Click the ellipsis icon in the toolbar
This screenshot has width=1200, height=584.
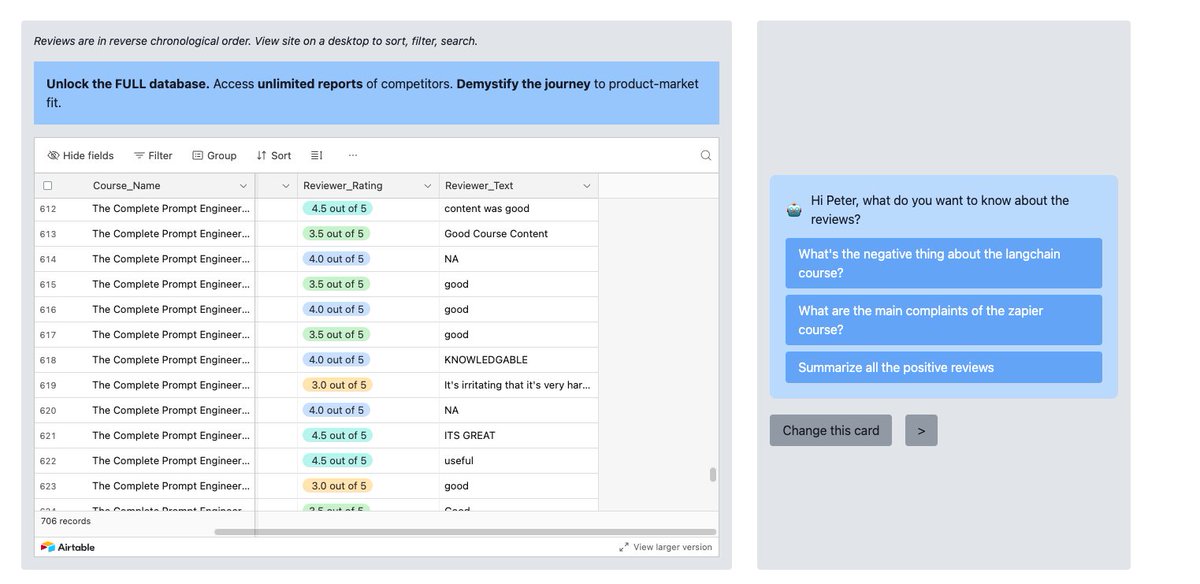point(353,155)
